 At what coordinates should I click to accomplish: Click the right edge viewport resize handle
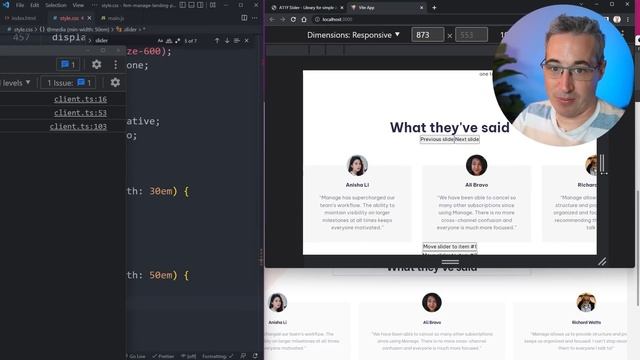(x=602, y=164)
